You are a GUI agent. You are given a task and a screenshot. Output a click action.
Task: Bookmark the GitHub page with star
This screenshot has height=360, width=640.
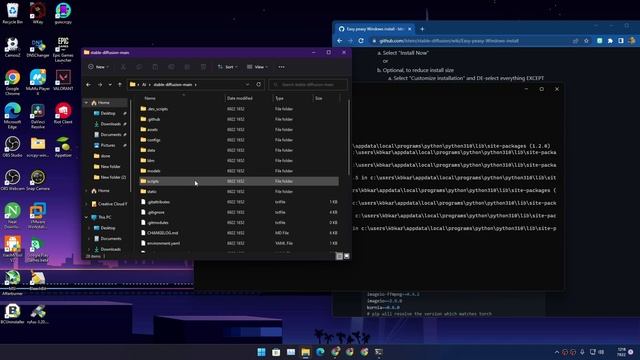[x=586, y=41]
